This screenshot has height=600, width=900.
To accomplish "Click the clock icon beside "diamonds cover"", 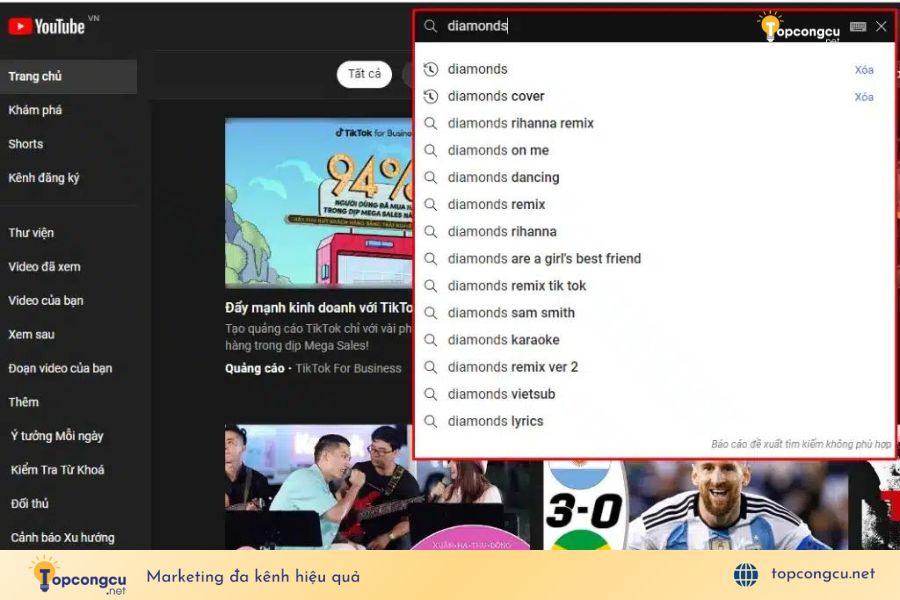I will pos(430,96).
